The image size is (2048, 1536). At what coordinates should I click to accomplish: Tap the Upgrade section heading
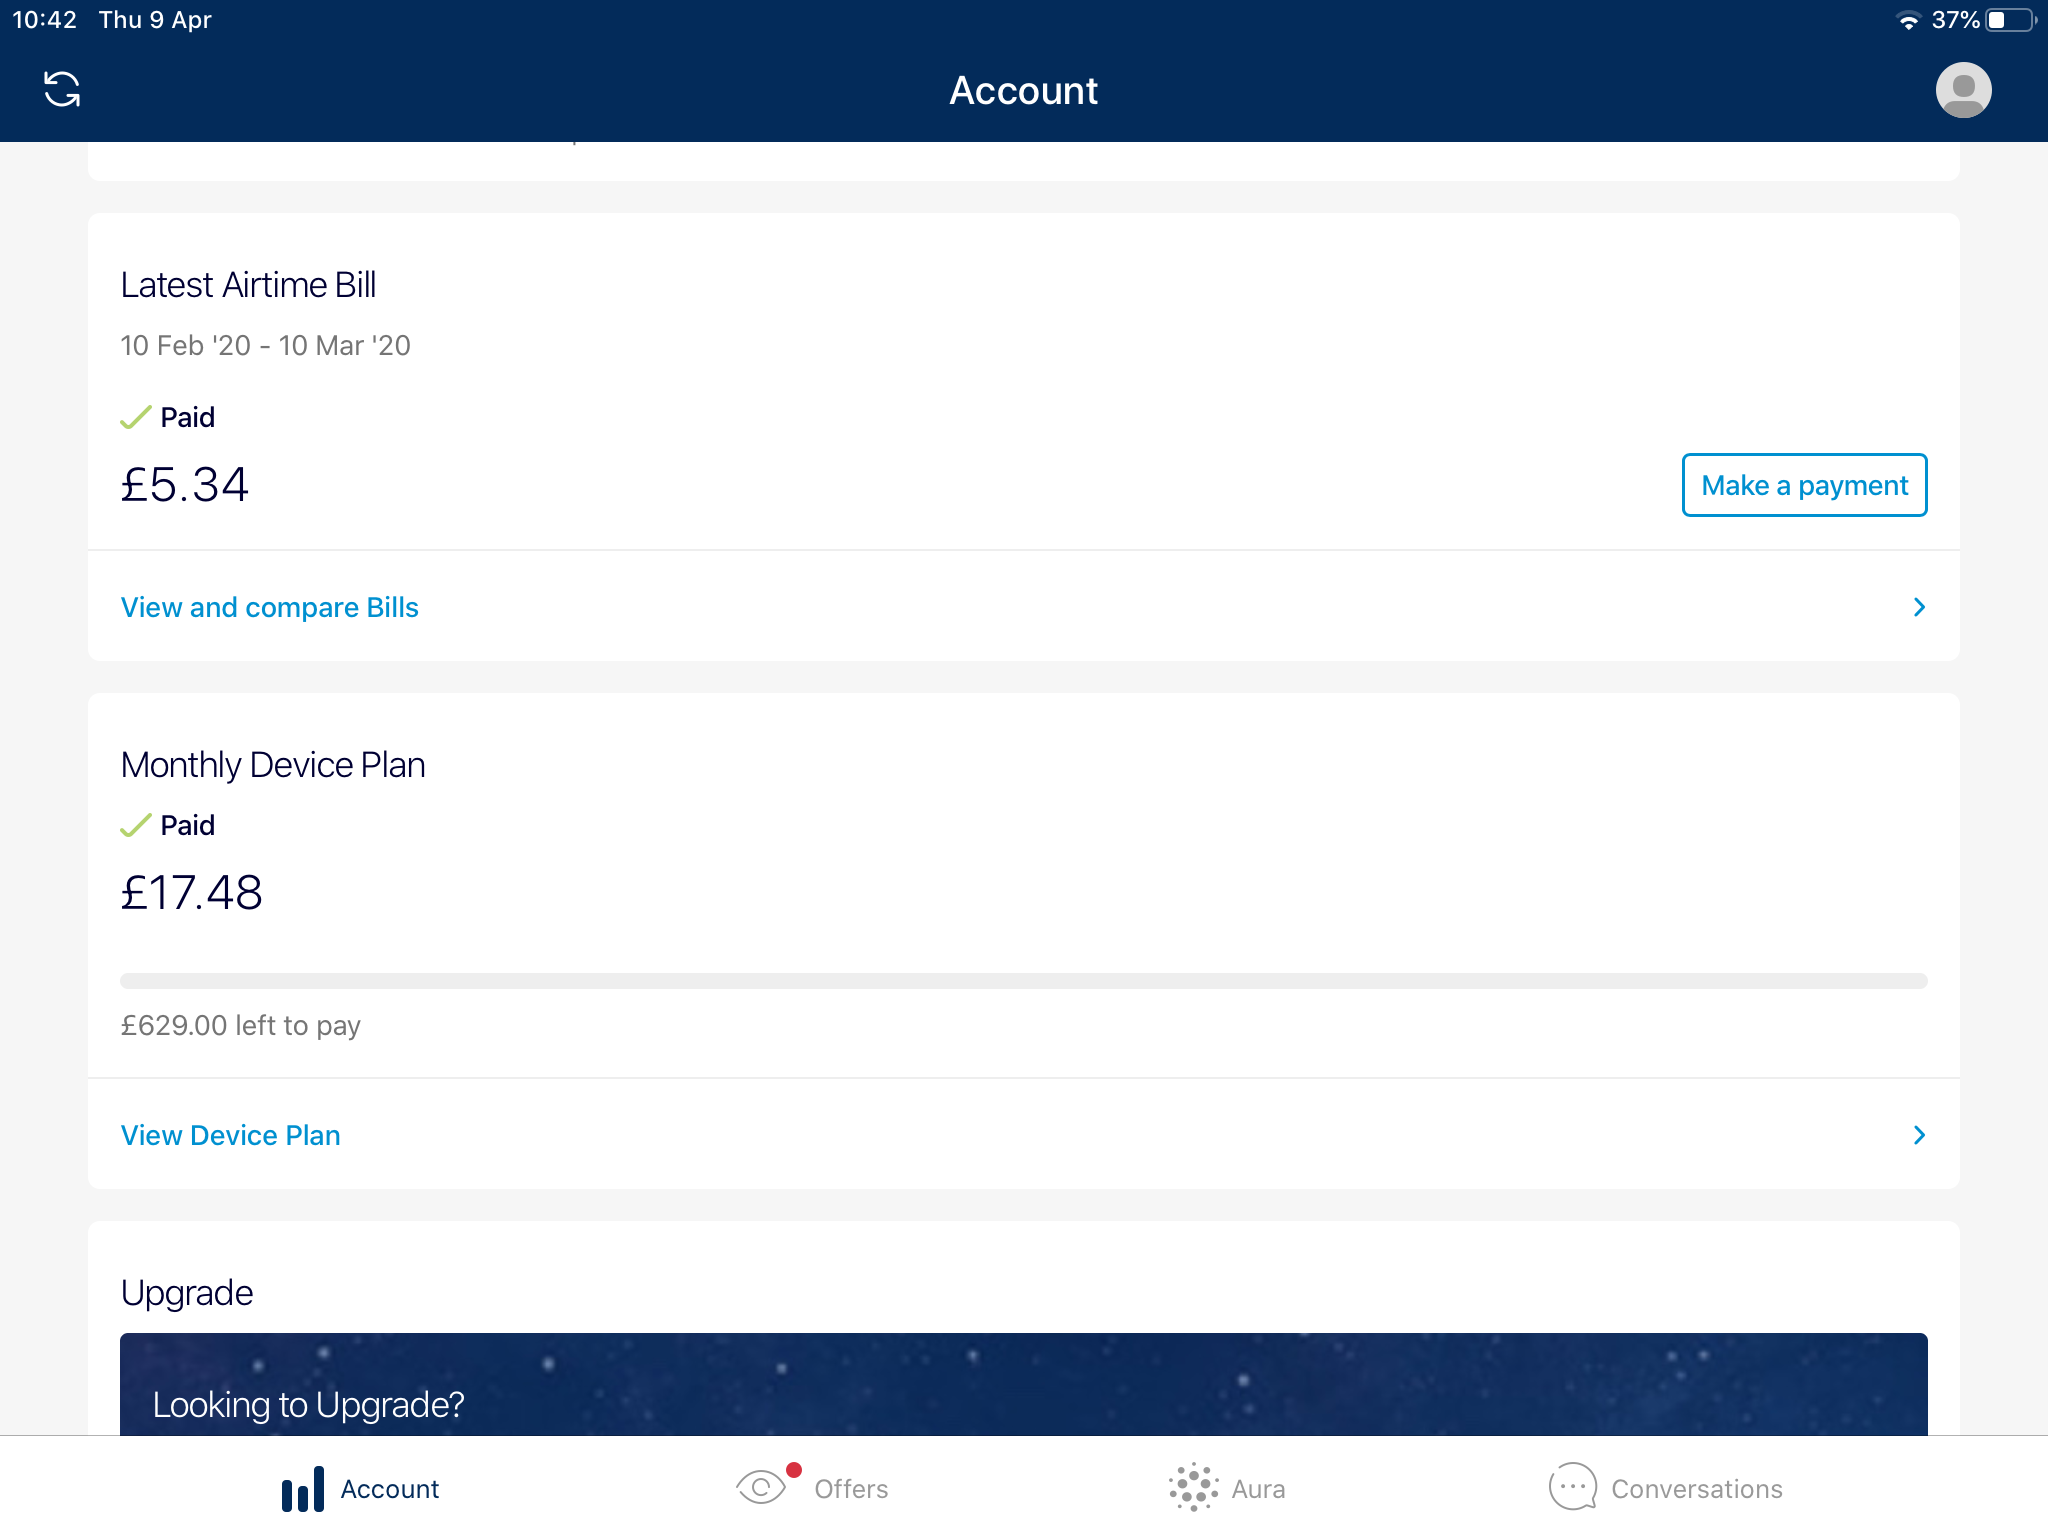click(187, 1293)
